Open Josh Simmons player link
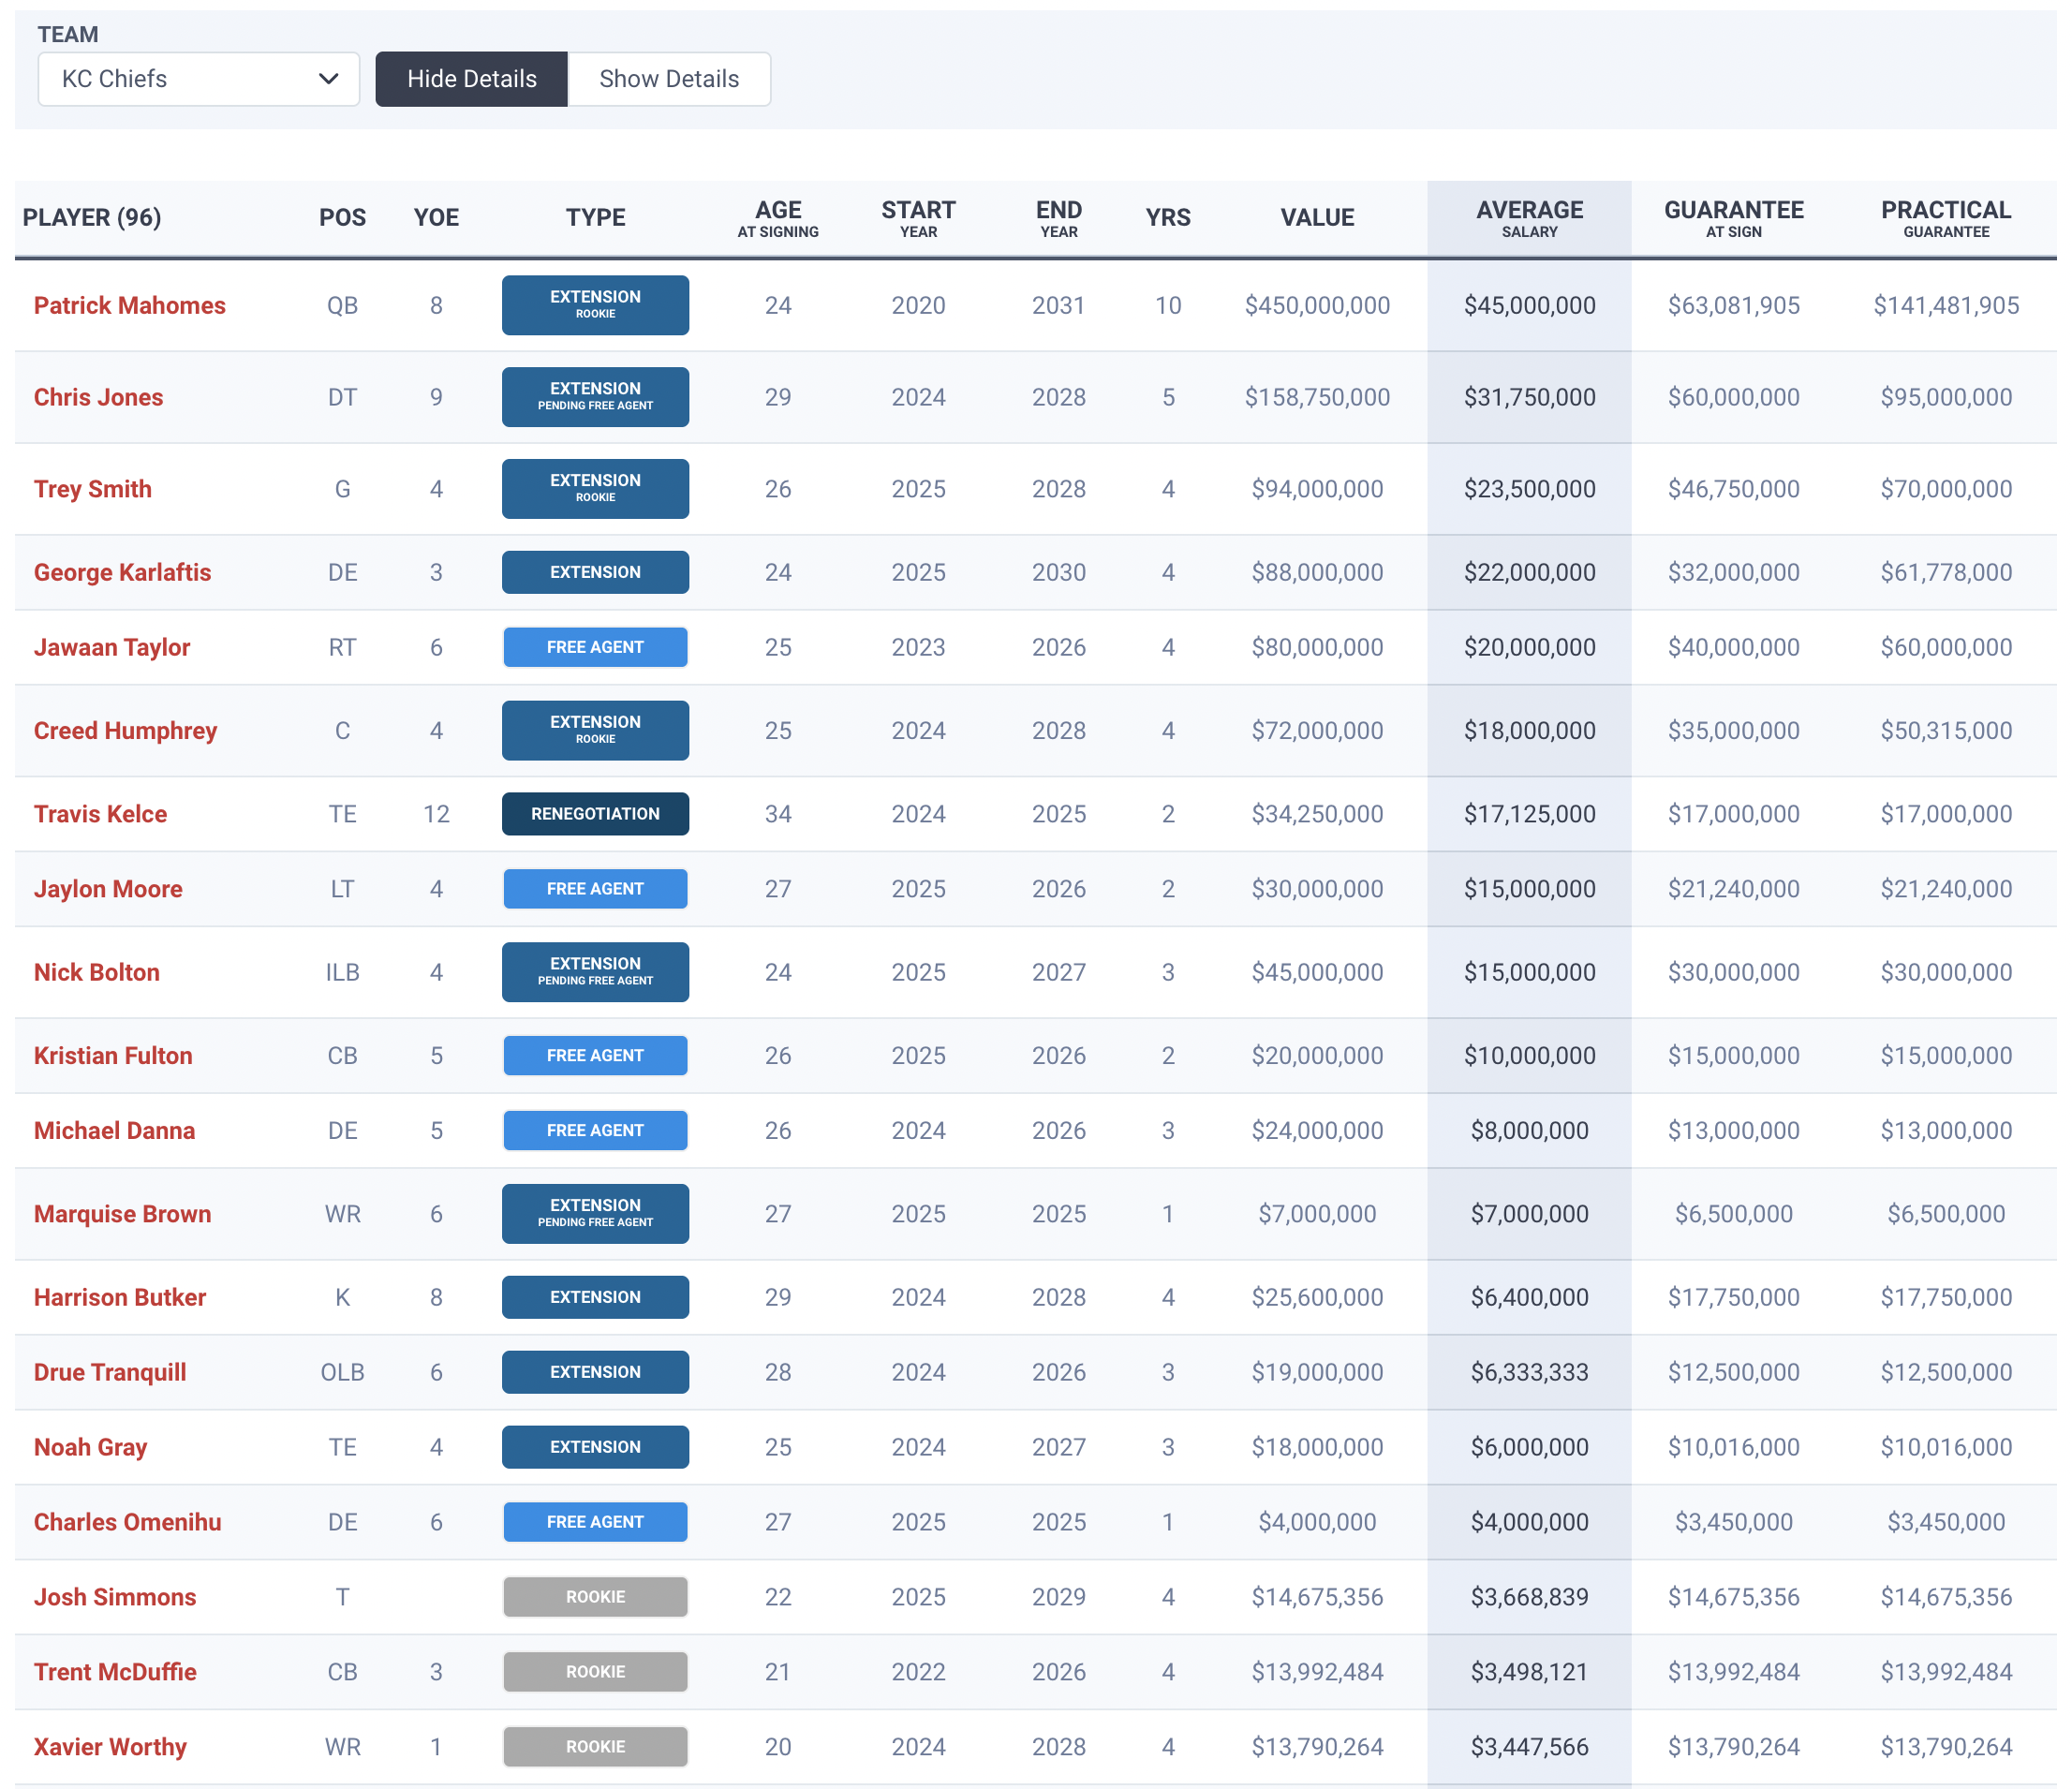The image size is (2072, 1789). point(115,1597)
